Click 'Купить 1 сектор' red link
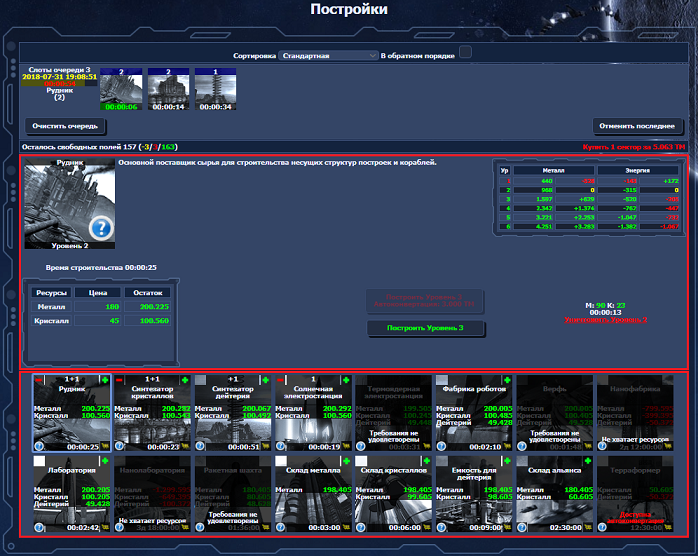Image resolution: width=698 pixels, height=556 pixels. point(636,147)
